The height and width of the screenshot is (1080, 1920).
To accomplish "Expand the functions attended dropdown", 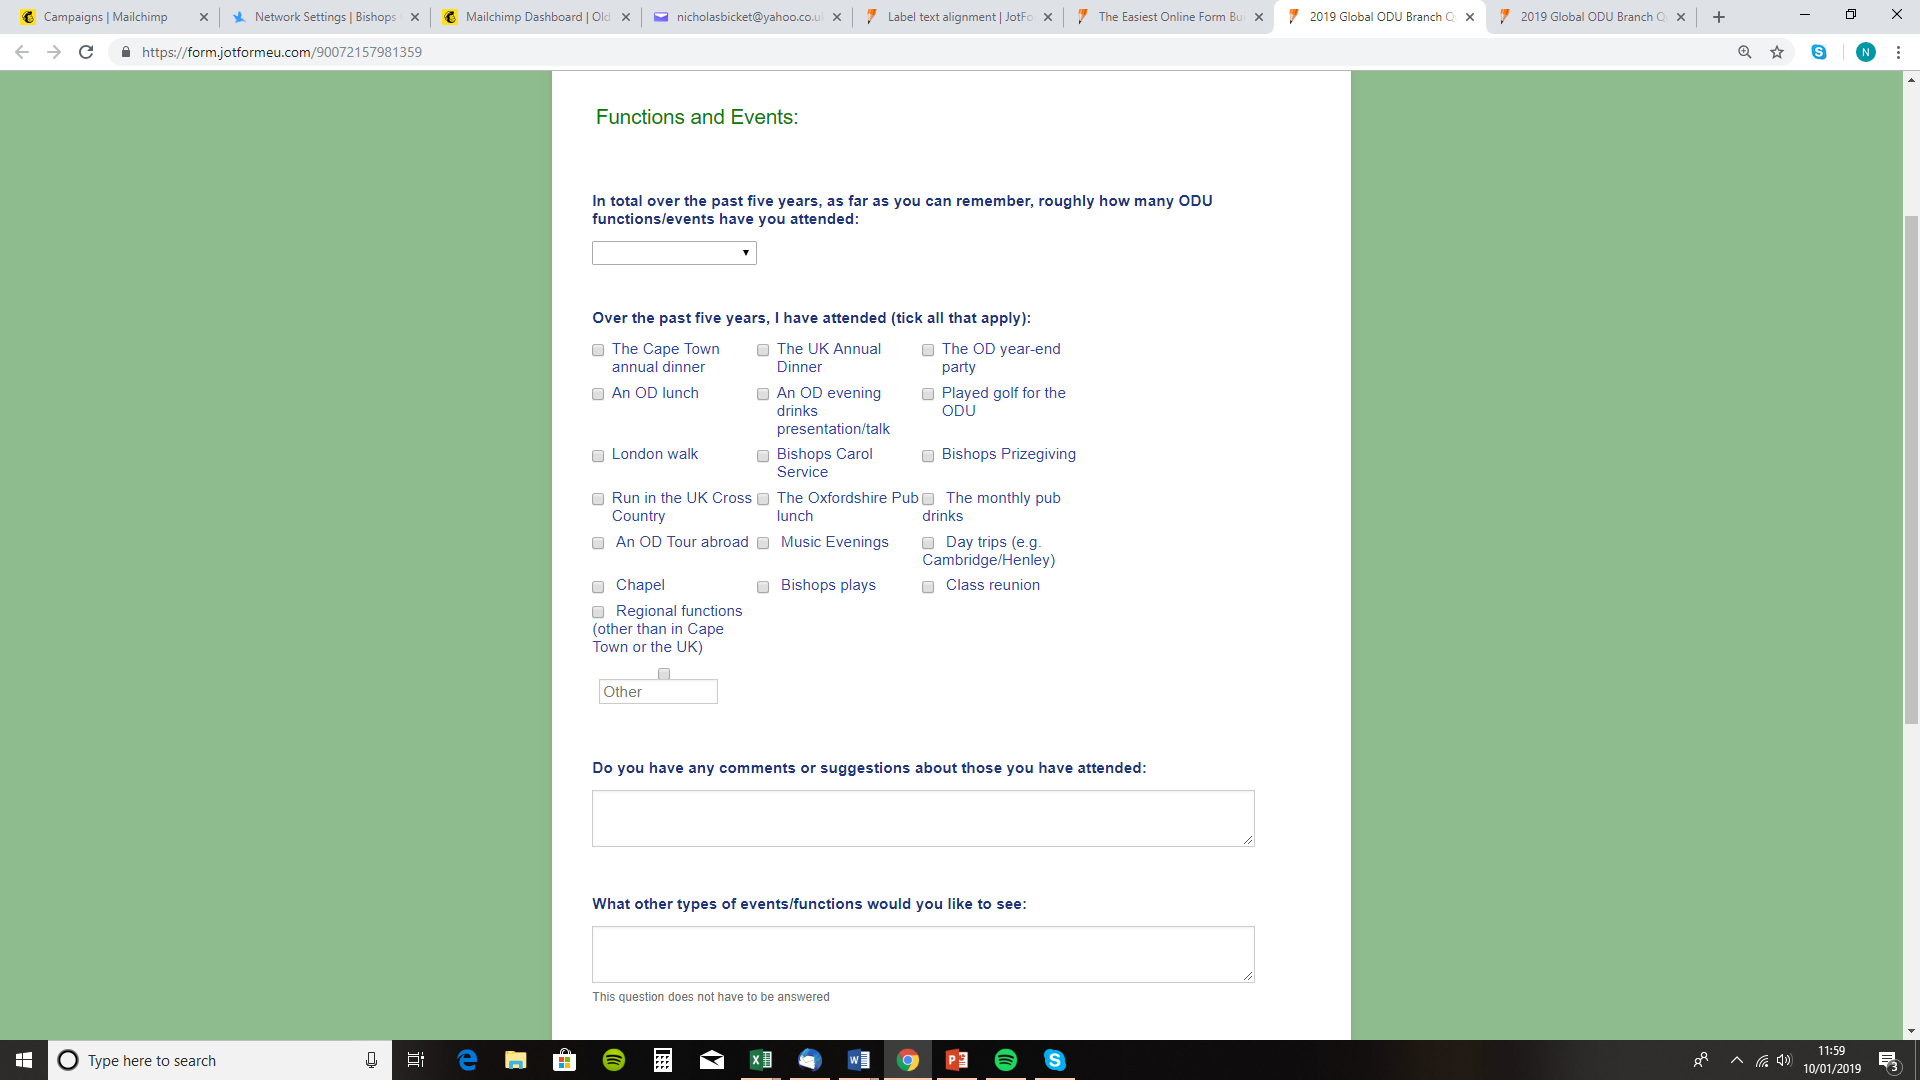I will click(x=674, y=252).
